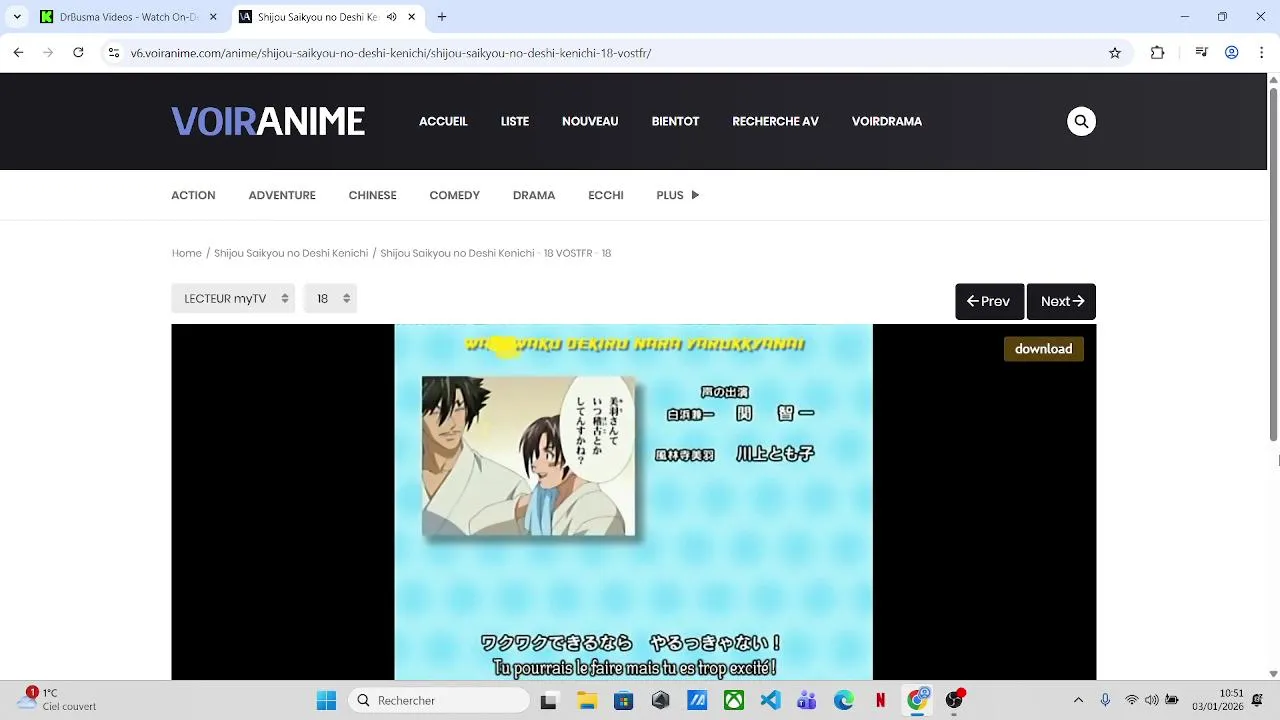Open Windows Start menu icon

326,701
